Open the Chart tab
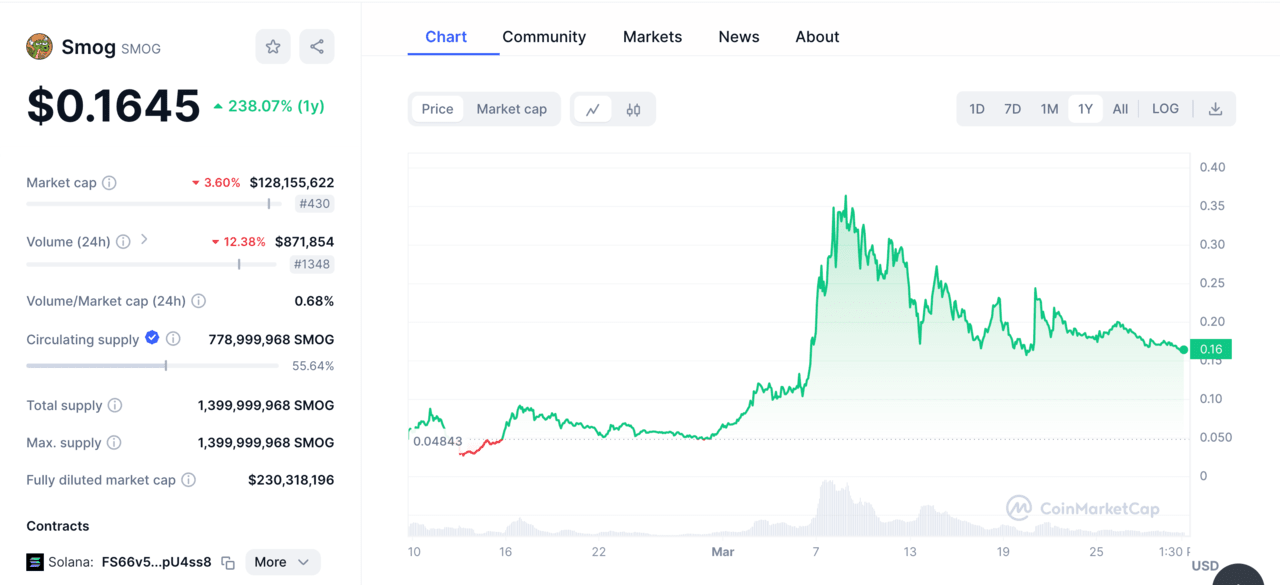Screen dimensions: 1280x585 446,36
